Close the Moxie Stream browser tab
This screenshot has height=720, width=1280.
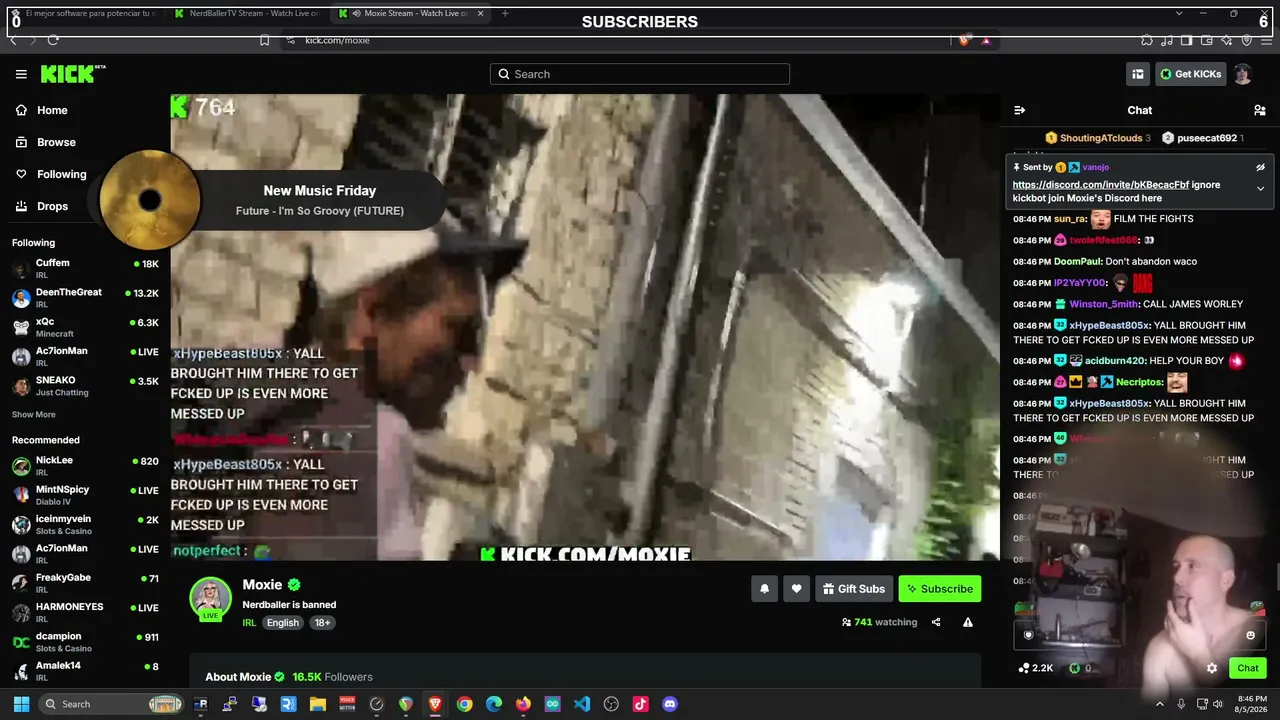[x=480, y=13]
